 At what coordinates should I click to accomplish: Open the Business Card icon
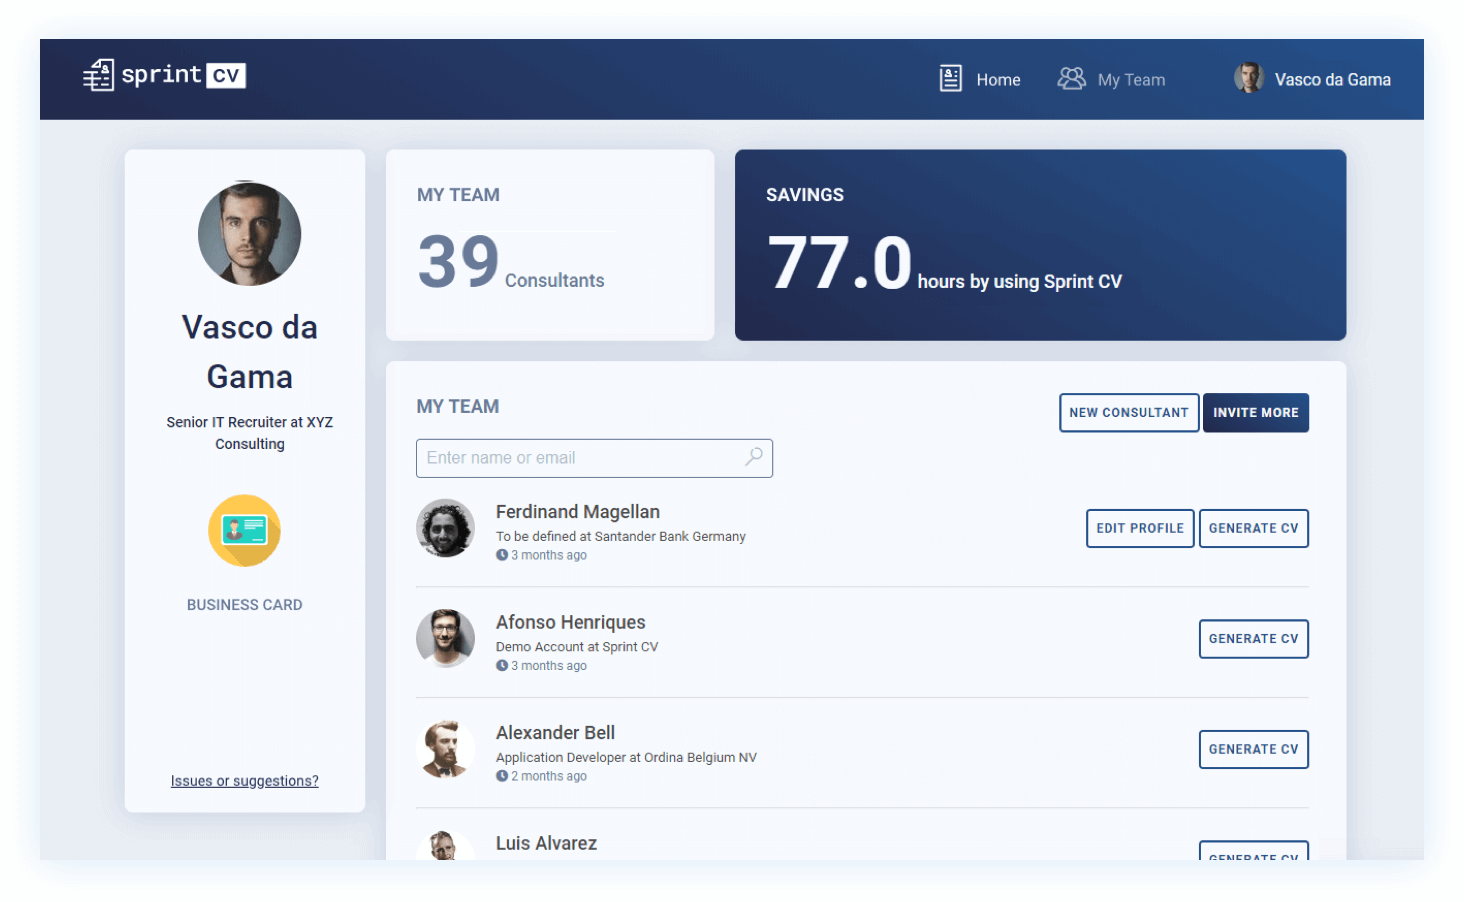[244, 531]
